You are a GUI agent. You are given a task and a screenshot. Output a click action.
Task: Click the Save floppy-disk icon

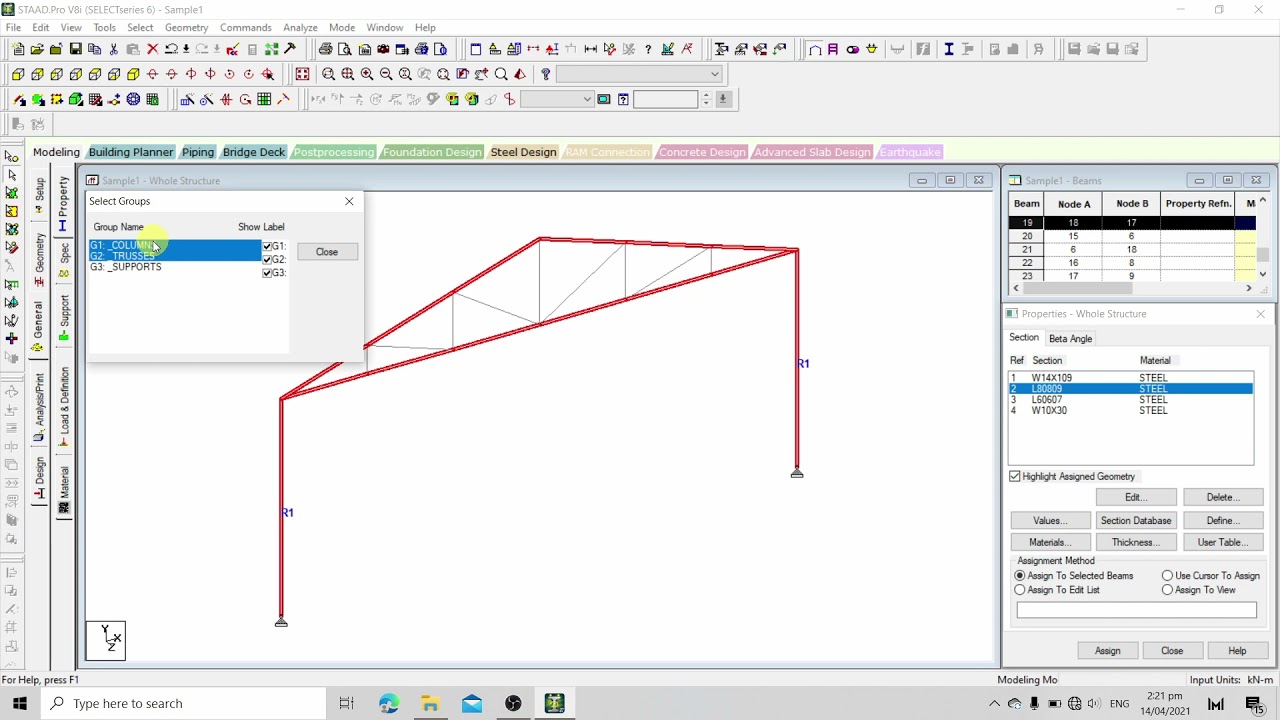(75, 49)
